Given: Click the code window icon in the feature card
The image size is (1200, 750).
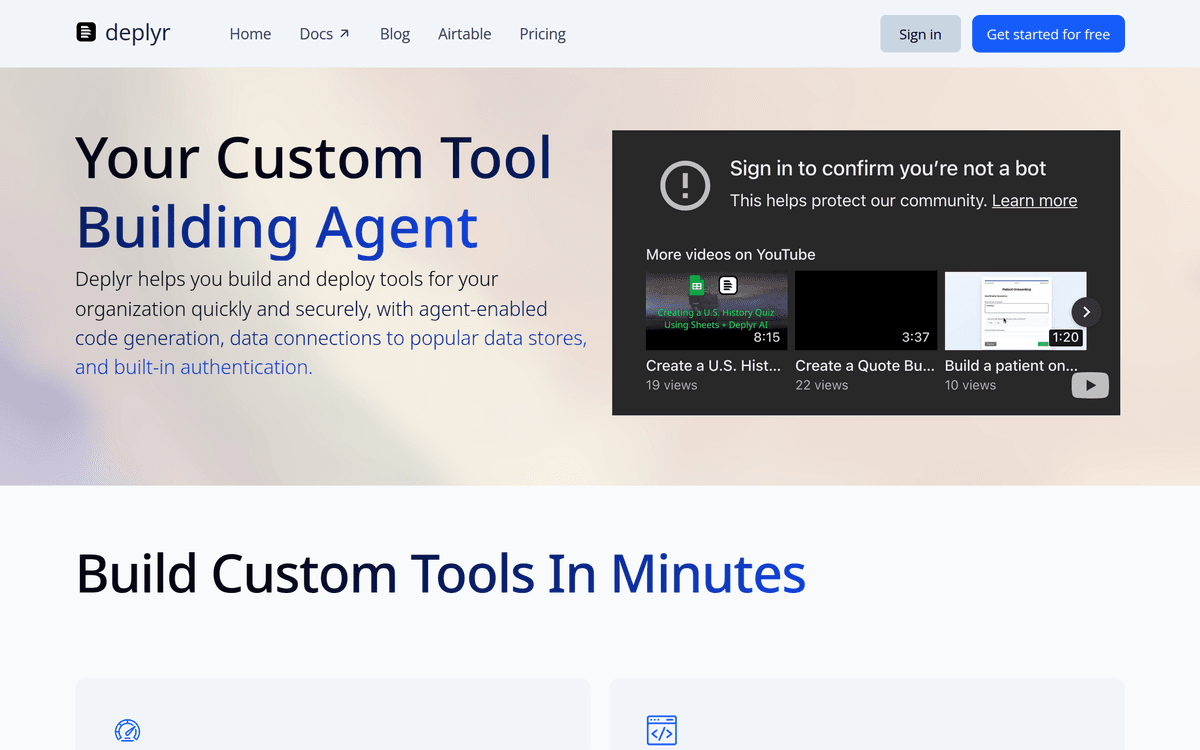Looking at the screenshot, I should pos(662,731).
